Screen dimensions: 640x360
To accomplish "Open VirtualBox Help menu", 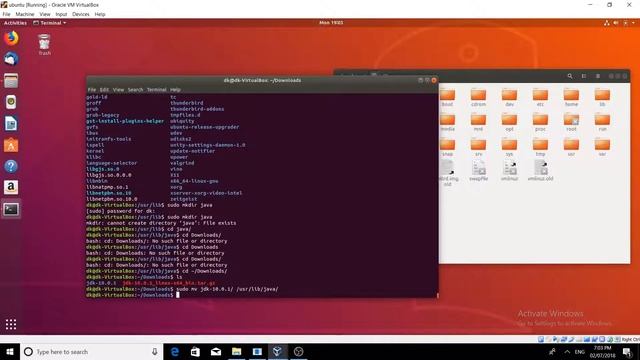I will [x=100, y=14].
